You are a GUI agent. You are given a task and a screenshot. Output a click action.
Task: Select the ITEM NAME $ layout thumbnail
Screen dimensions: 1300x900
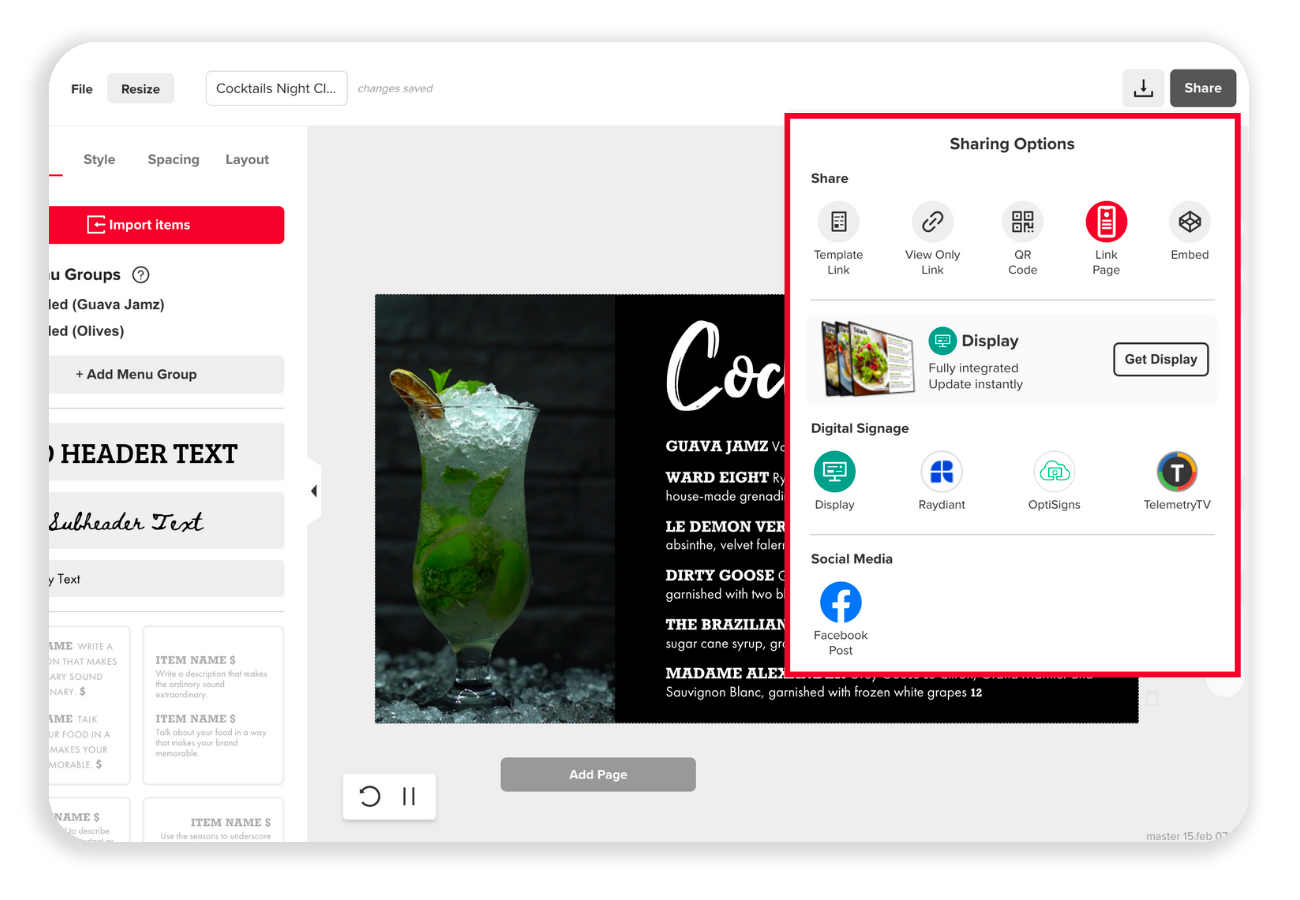213,705
